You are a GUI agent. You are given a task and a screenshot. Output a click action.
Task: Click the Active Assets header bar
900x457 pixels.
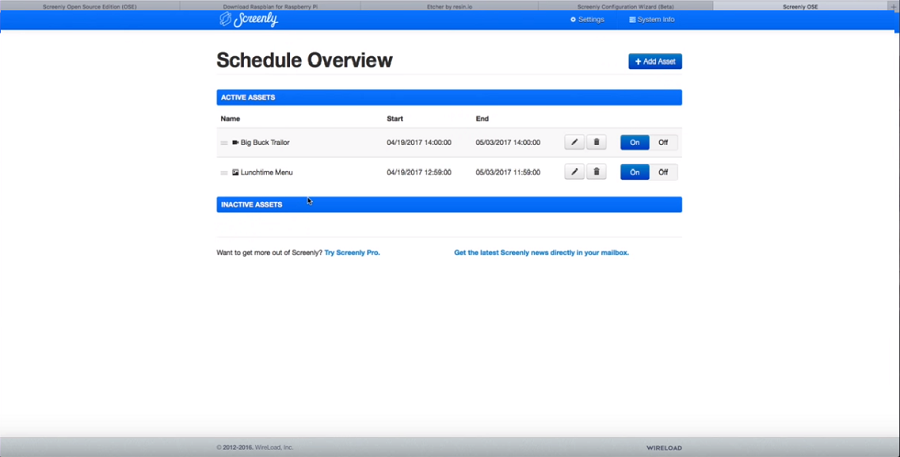point(449,98)
